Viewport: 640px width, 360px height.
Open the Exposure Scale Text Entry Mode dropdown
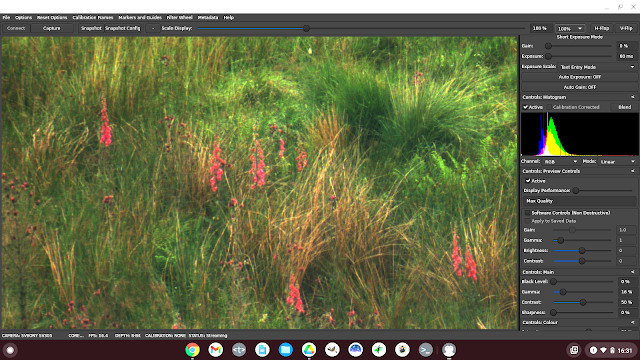click(597, 67)
